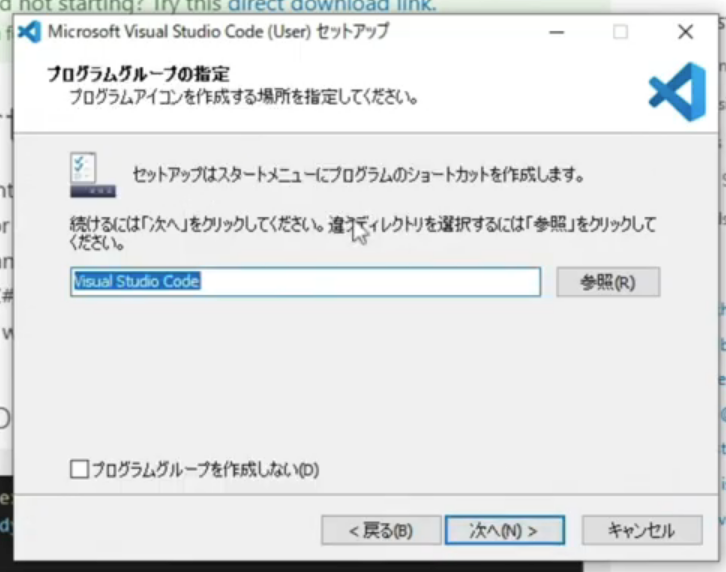
Task: Click the プログラムアイコンを作成する場所 subtitle text
Action: tap(242, 98)
